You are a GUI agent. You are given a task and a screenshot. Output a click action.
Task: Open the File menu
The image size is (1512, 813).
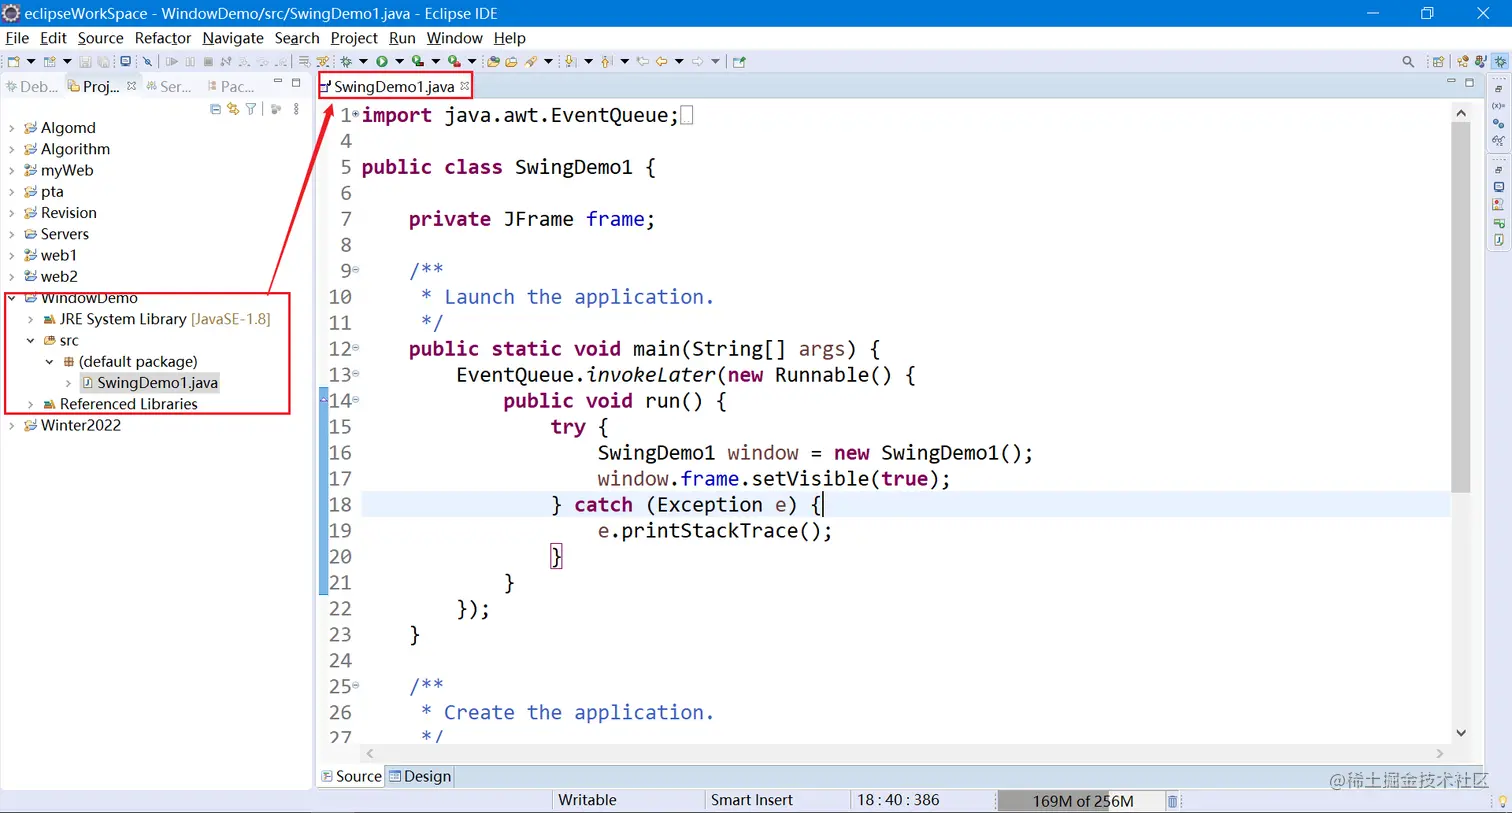(17, 38)
